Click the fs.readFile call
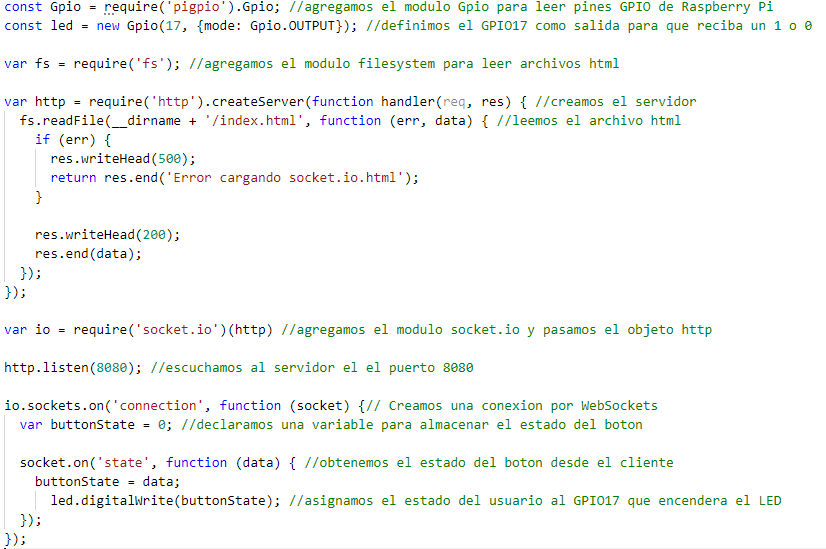 coord(54,120)
